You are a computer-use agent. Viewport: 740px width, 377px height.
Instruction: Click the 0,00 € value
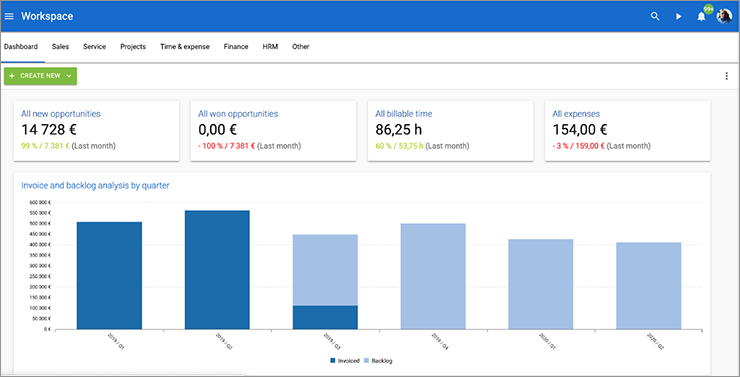click(x=218, y=129)
